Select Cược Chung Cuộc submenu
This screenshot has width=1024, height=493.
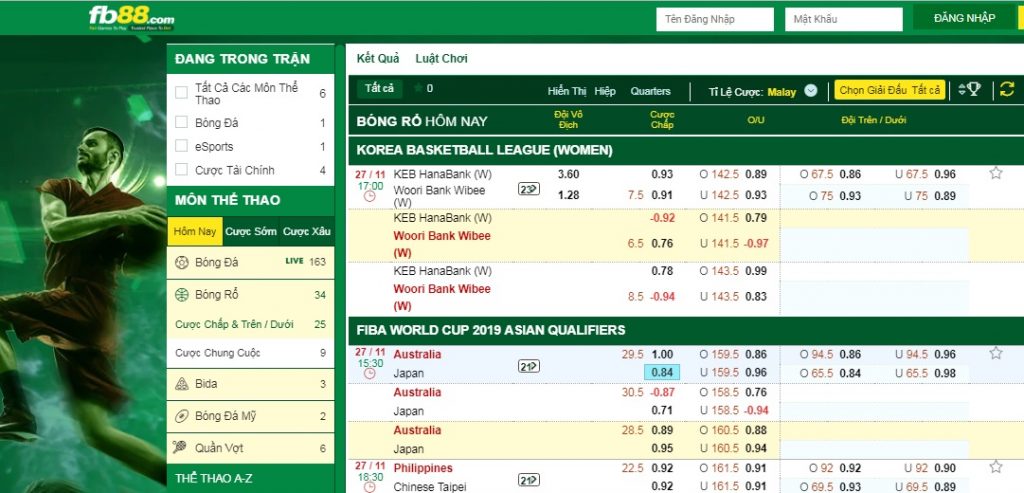point(250,353)
